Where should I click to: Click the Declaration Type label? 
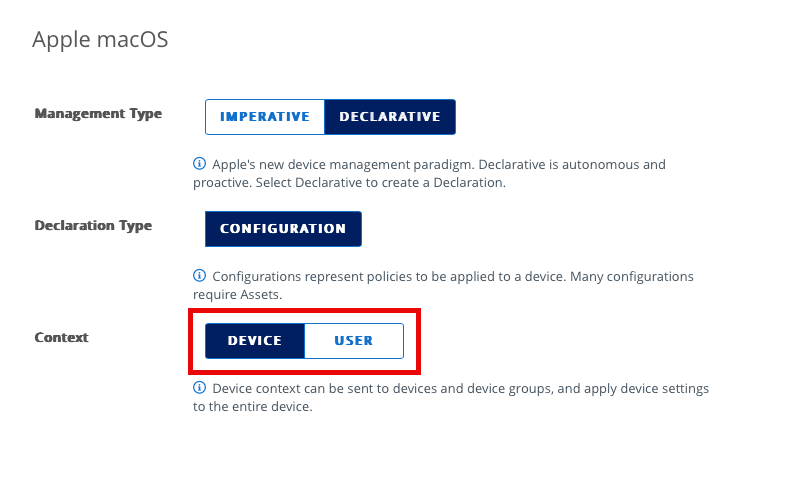click(93, 225)
